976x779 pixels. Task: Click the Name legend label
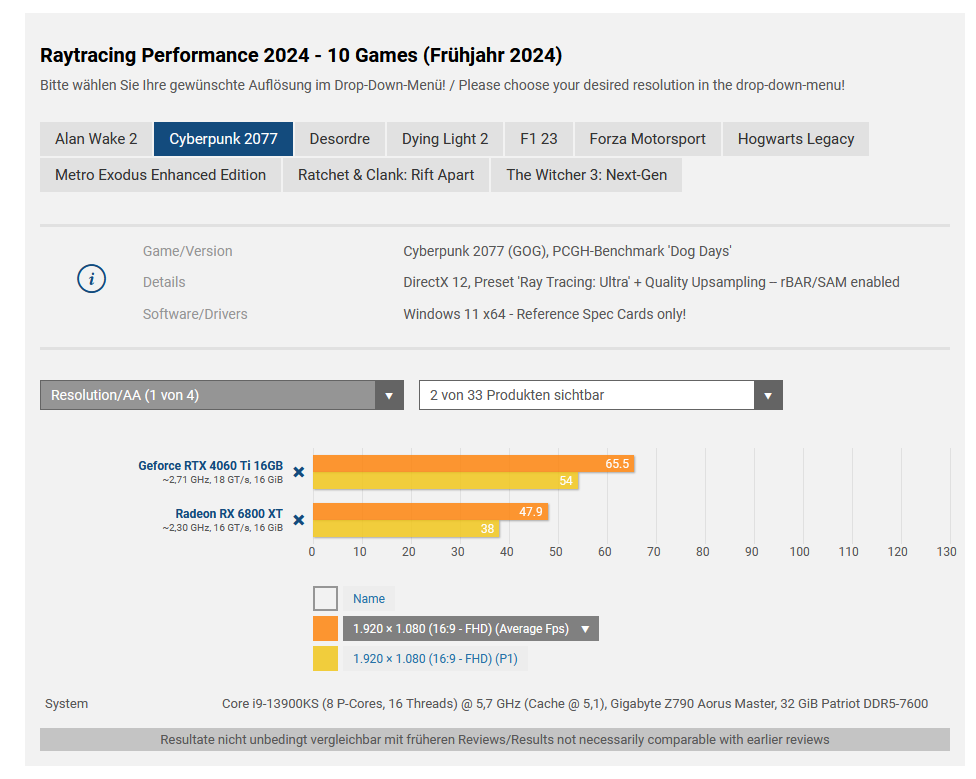(x=369, y=599)
